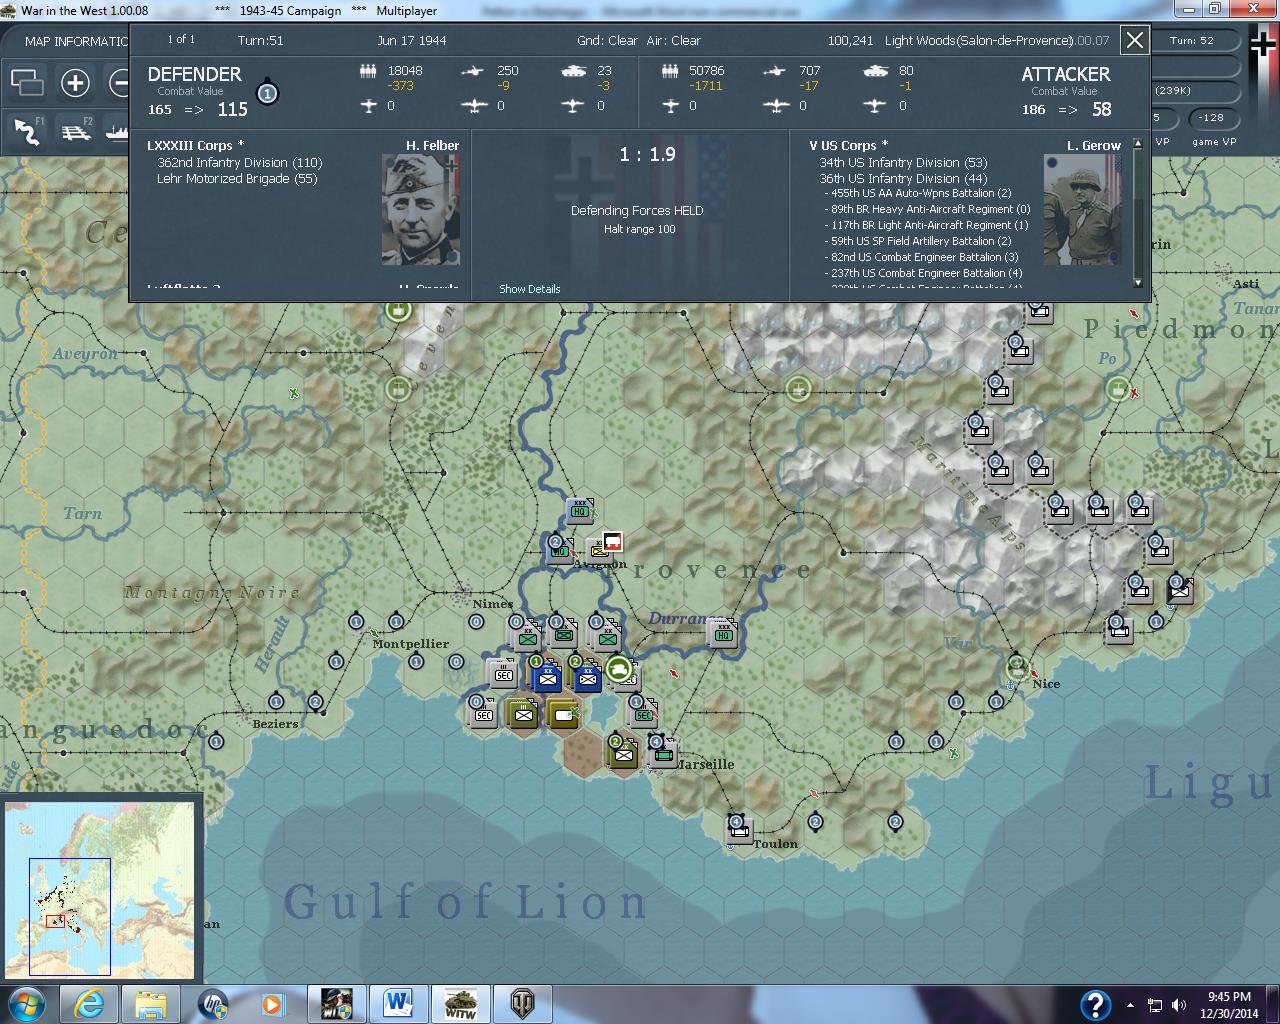The width and height of the screenshot is (1280, 1024).
Task: Select the green armor circle unit
Action: [x=620, y=667]
